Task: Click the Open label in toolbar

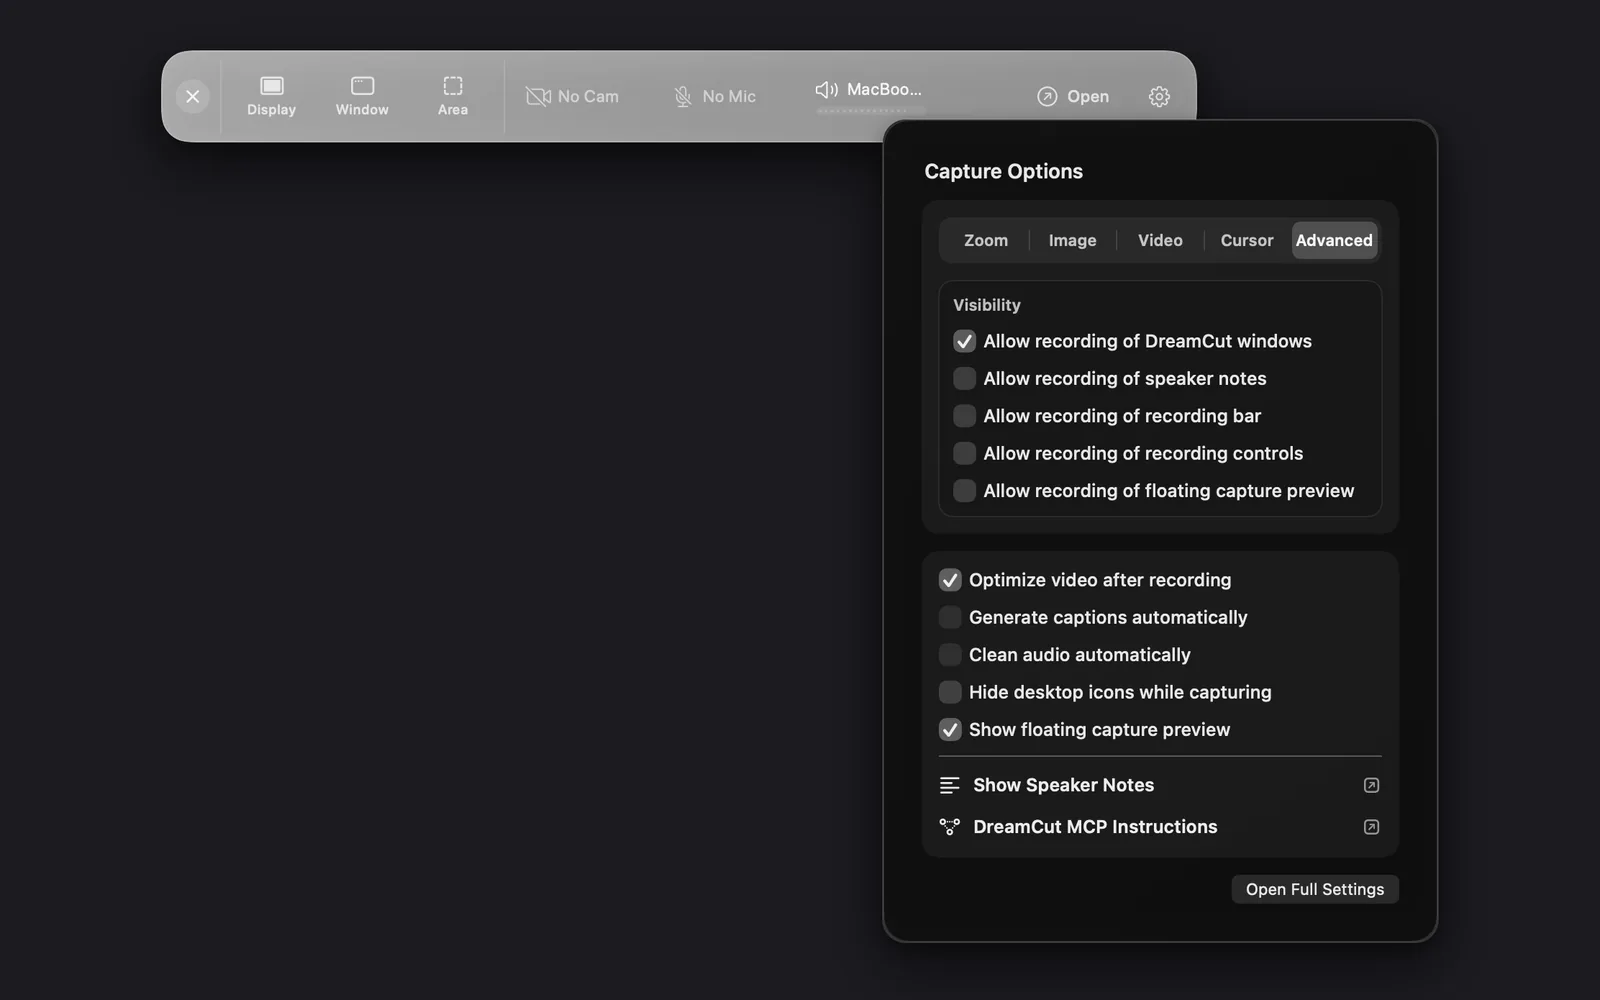Action: tap(1088, 97)
